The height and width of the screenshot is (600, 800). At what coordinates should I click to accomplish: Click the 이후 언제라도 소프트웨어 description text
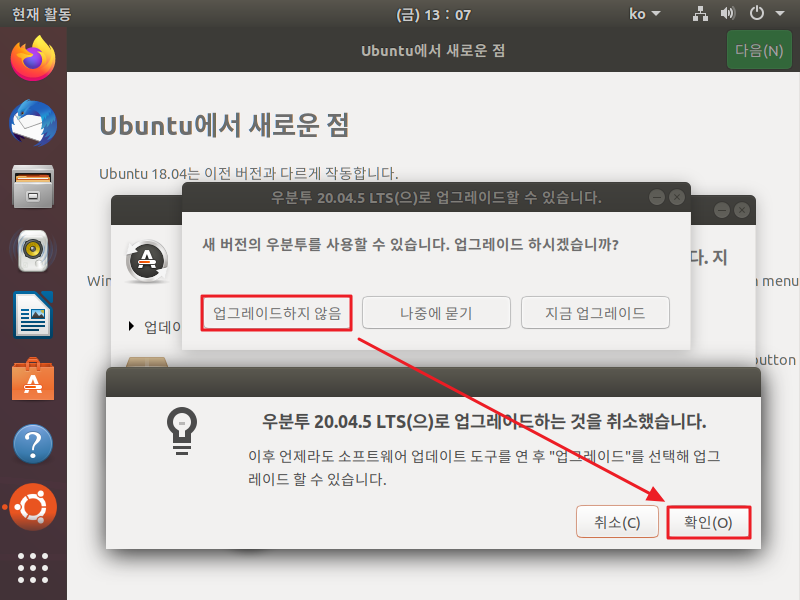pyautogui.click(x=484, y=467)
